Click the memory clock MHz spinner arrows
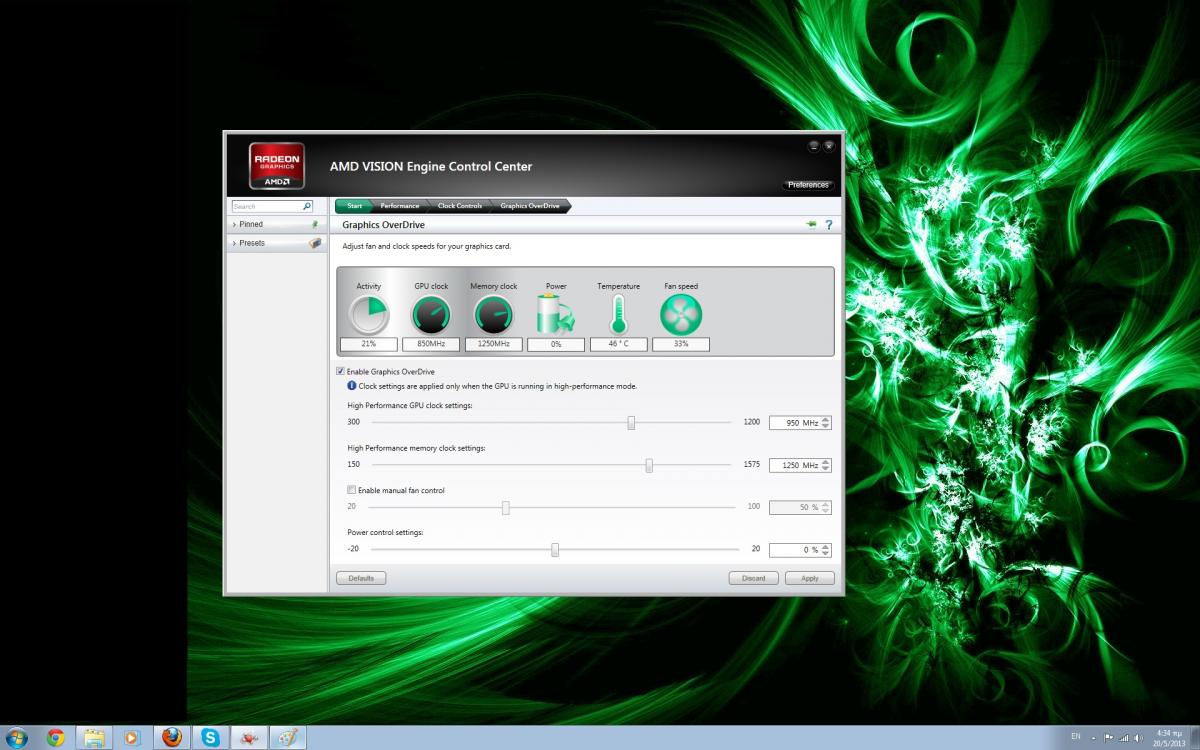 pos(826,465)
